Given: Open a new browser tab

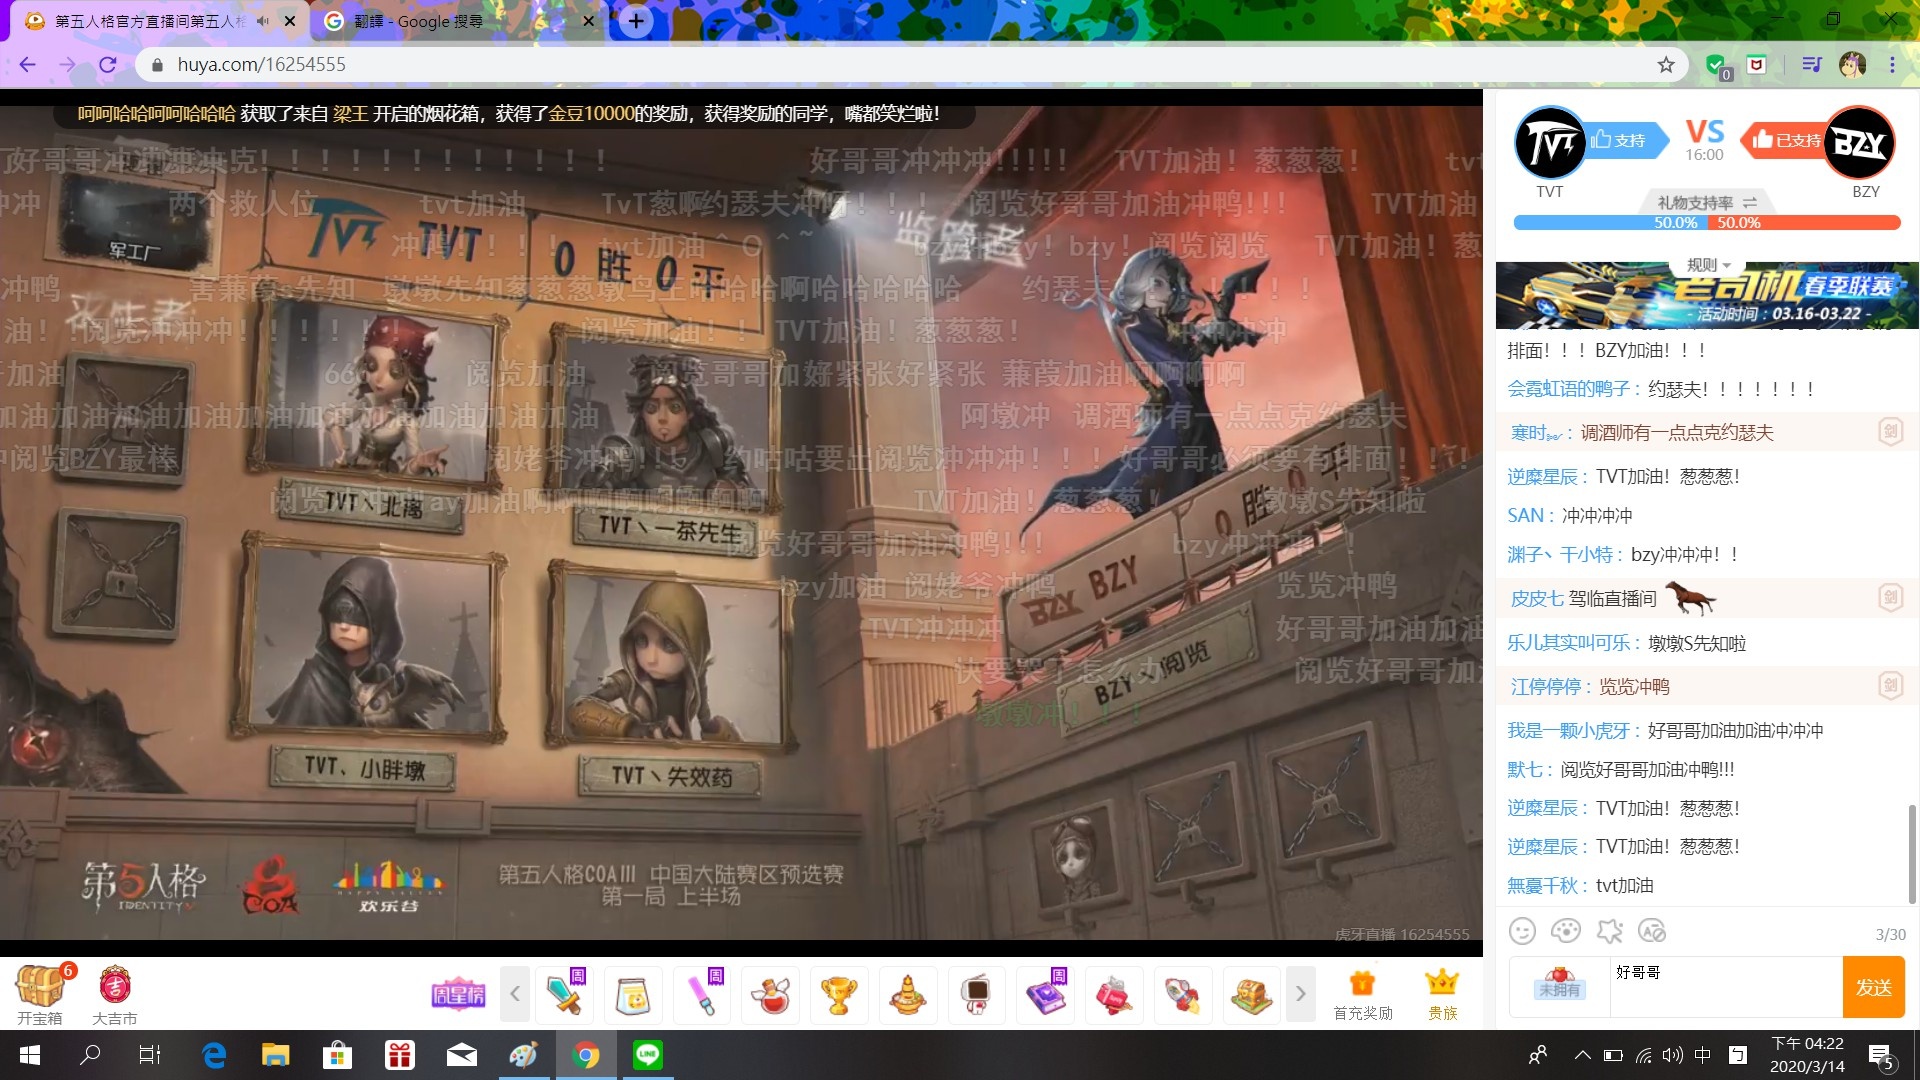Looking at the screenshot, I should (636, 21).
